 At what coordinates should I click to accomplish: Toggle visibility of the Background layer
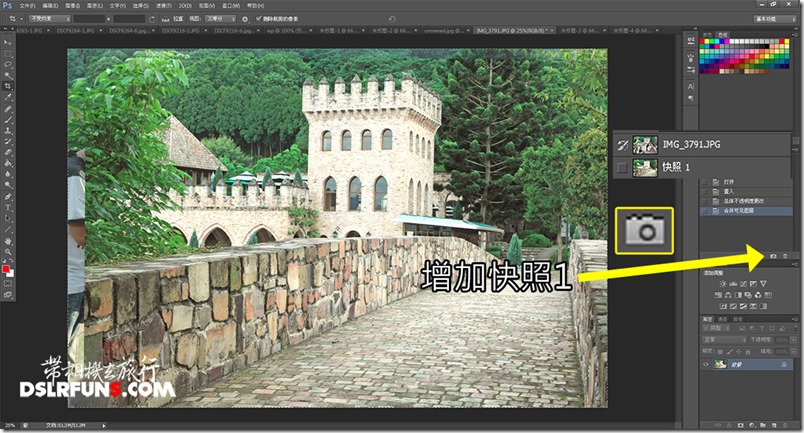[707, 364]
